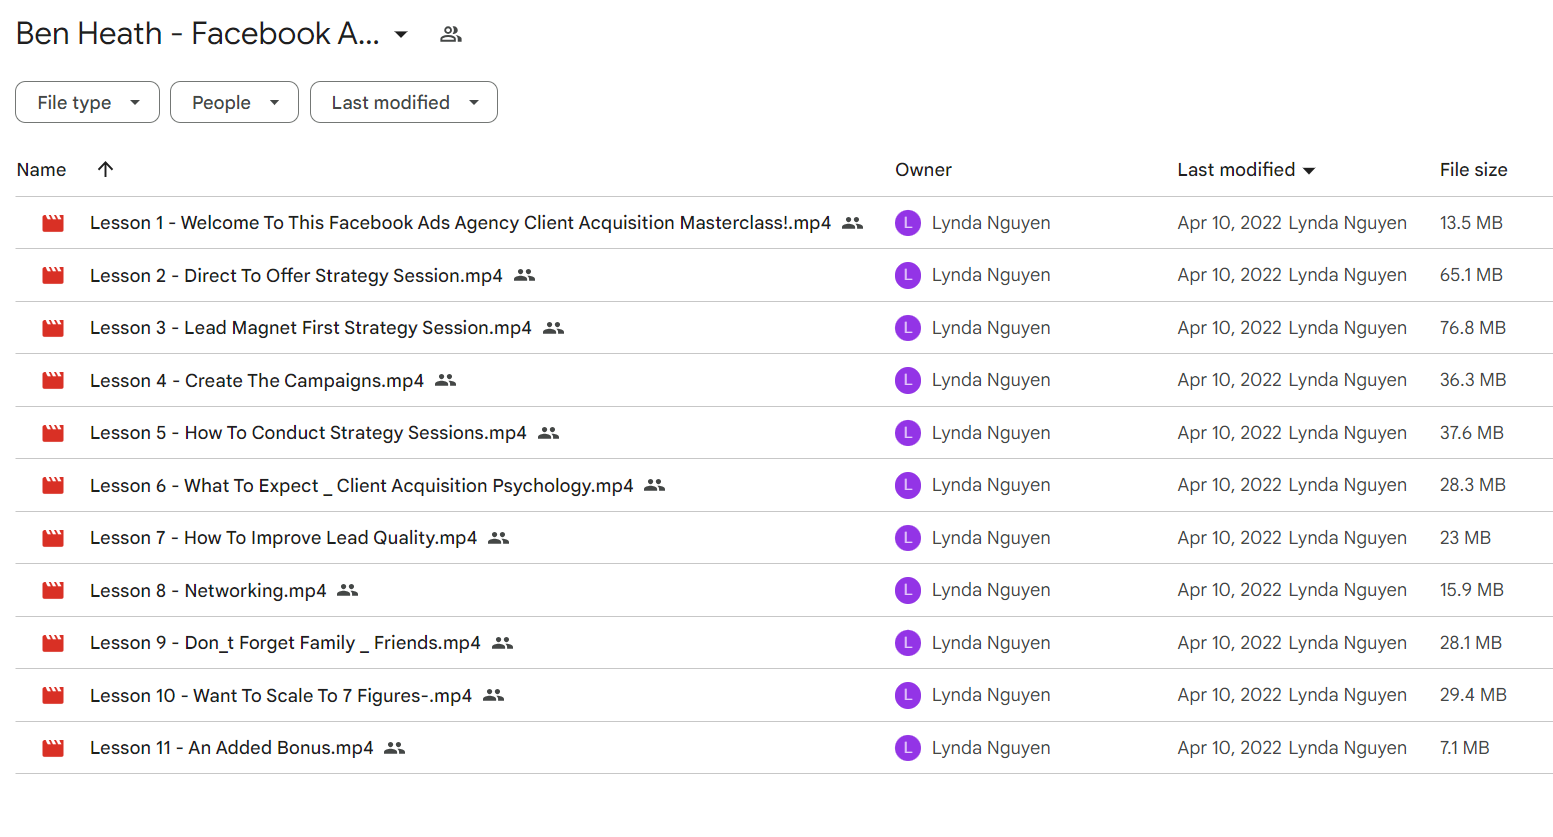The width and height of the screenshot is (1553, 837).
Task: Open Lesson 8 - Networking.mp4
Action: click(208, 591)
